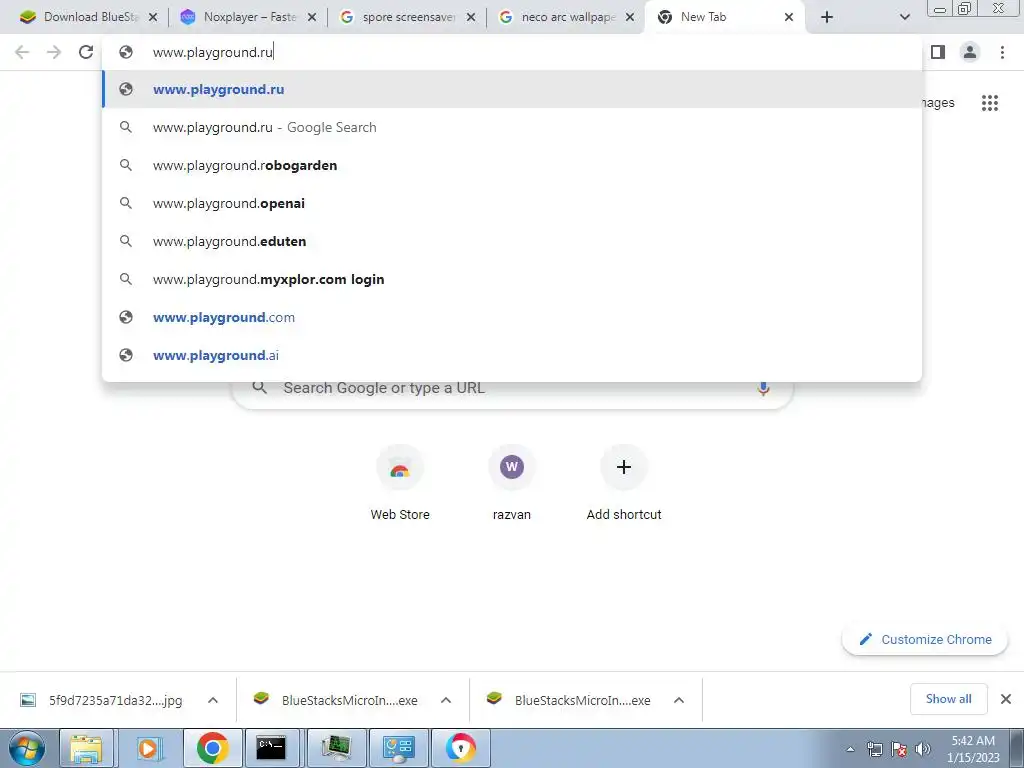This screenshot has width=1024, height=768.
Task: Expand options for first BlueStacksMicroIn exe download
Action: click(446, 700)
